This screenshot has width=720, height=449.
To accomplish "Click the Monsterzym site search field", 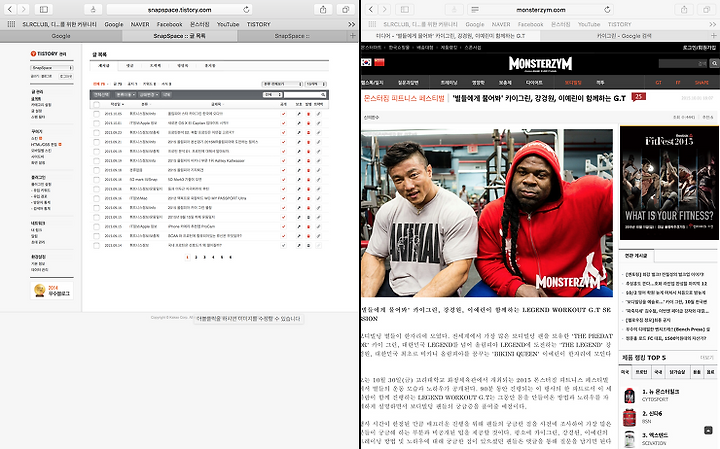I will click(683, 63).
